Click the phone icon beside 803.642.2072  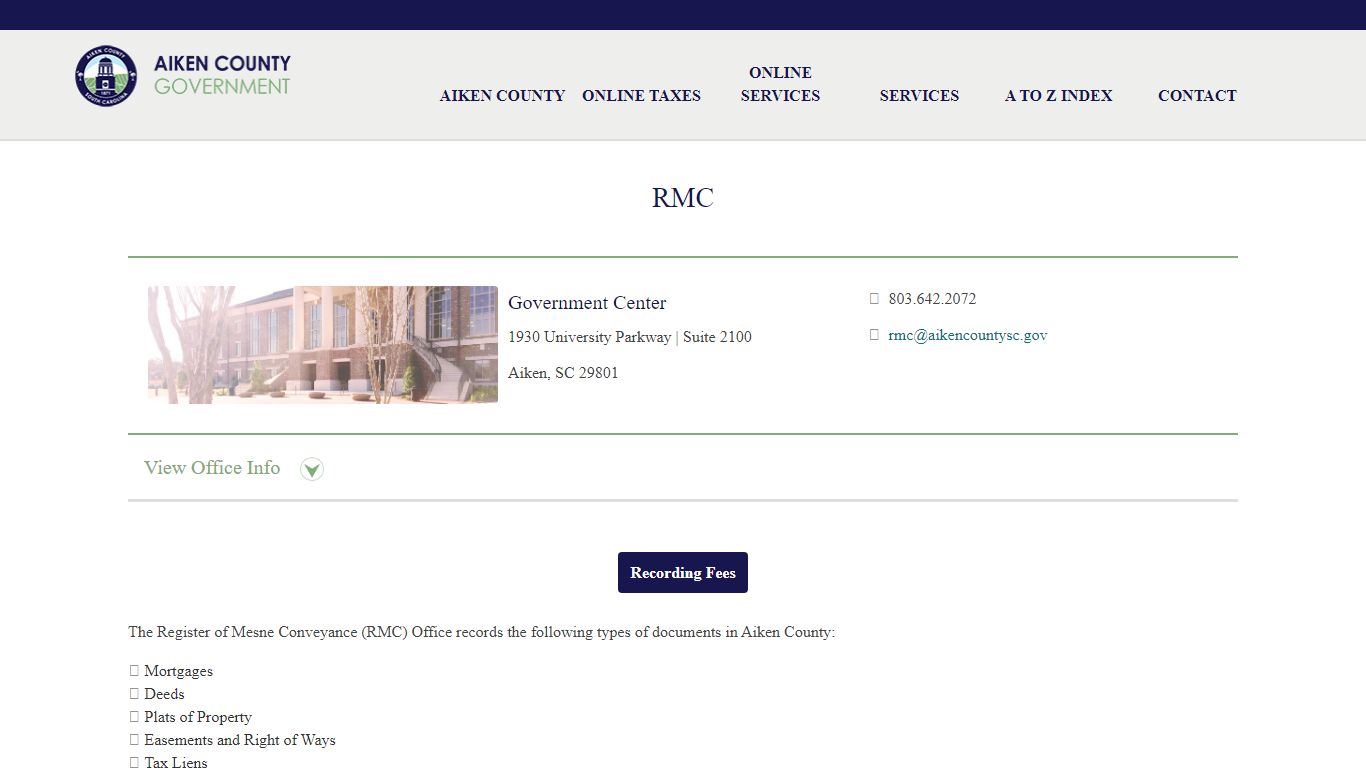coord(874,299)
